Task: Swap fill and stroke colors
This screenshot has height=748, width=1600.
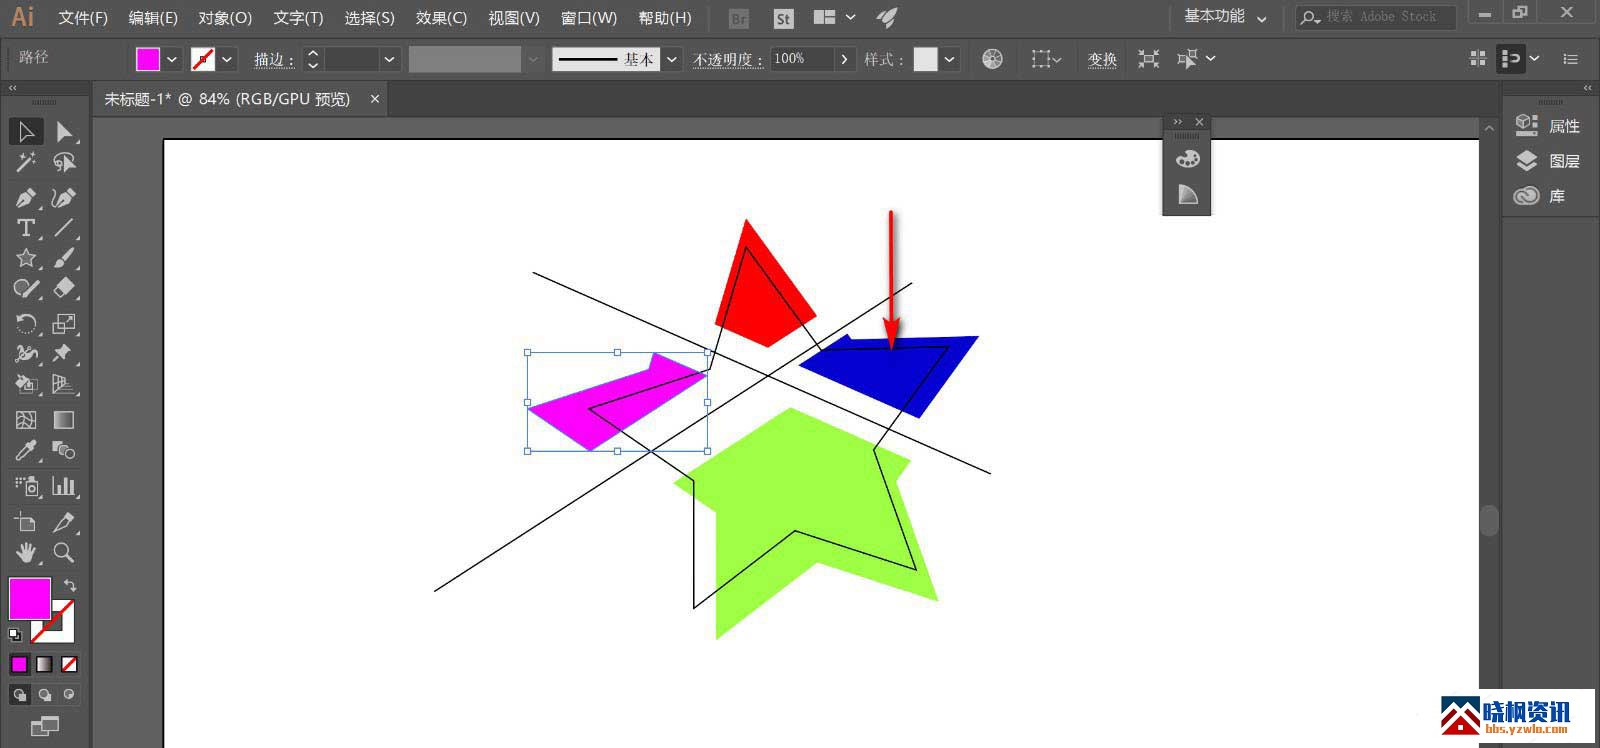Action: (69, 585)
